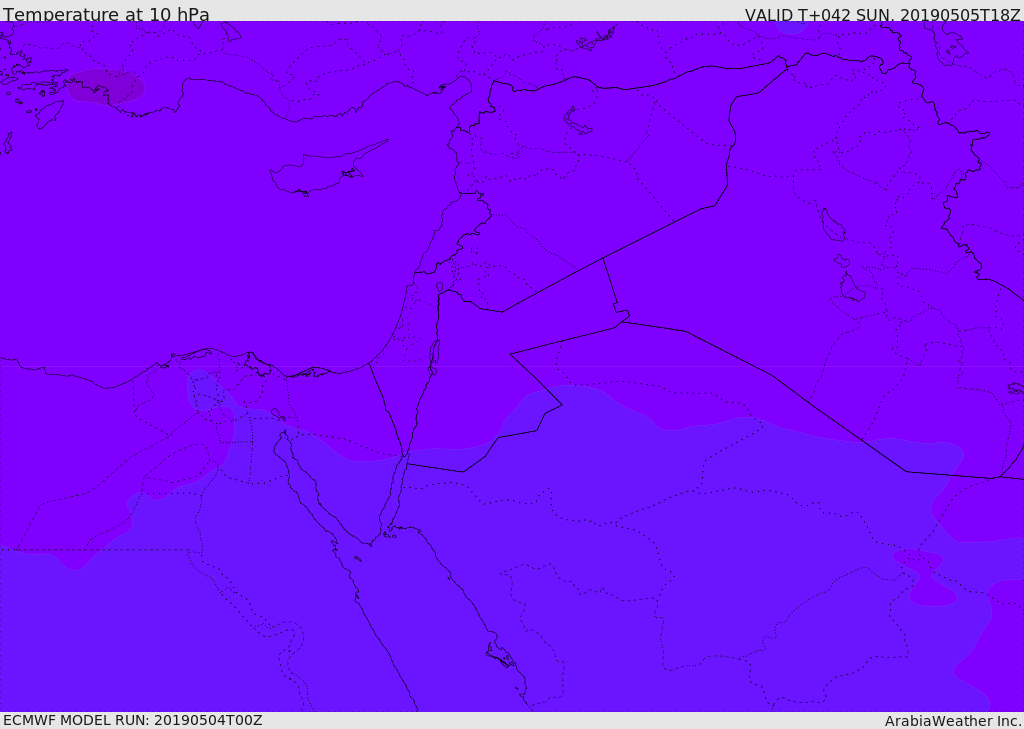
Task: Click the 'Temperature at 10 hPa' title
Action: point(106,14)
